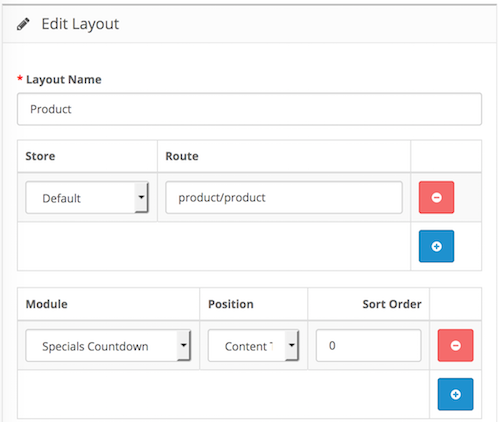The height and width of the screenshot is (422, 500).
Task: Click the Sort Order column header
Action: [392, 304]
